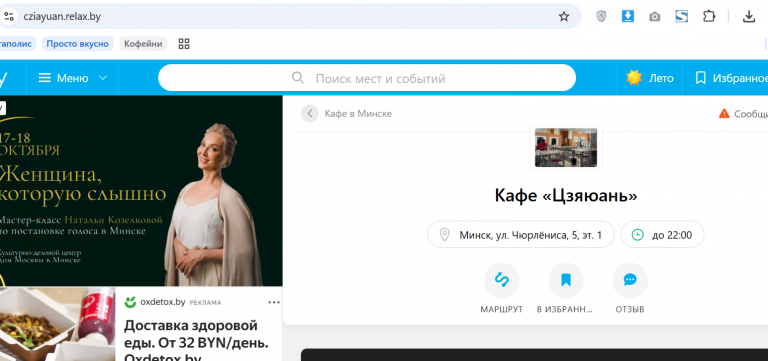Open the bookmarks grid apps icon

pos(184,44)
